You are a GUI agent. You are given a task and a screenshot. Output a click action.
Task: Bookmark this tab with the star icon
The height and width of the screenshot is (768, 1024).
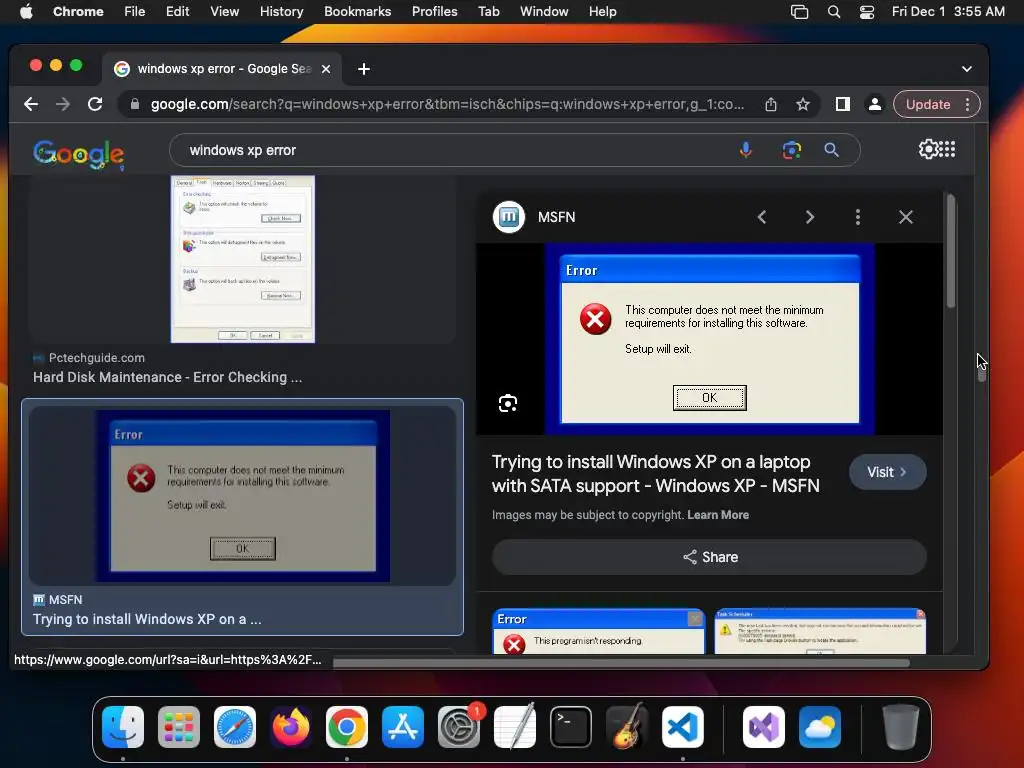pos(803,104)
